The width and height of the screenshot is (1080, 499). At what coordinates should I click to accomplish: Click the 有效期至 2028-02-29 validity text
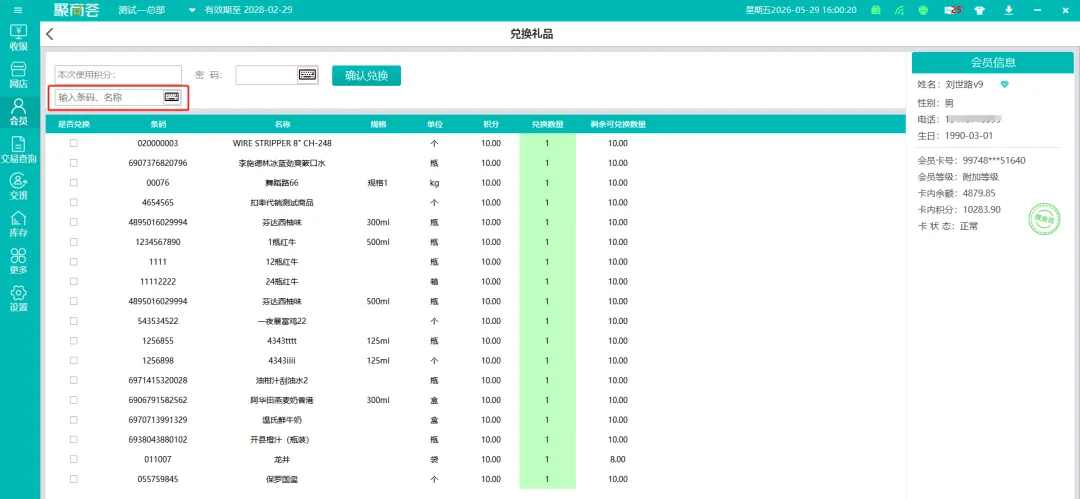[249, 10]
